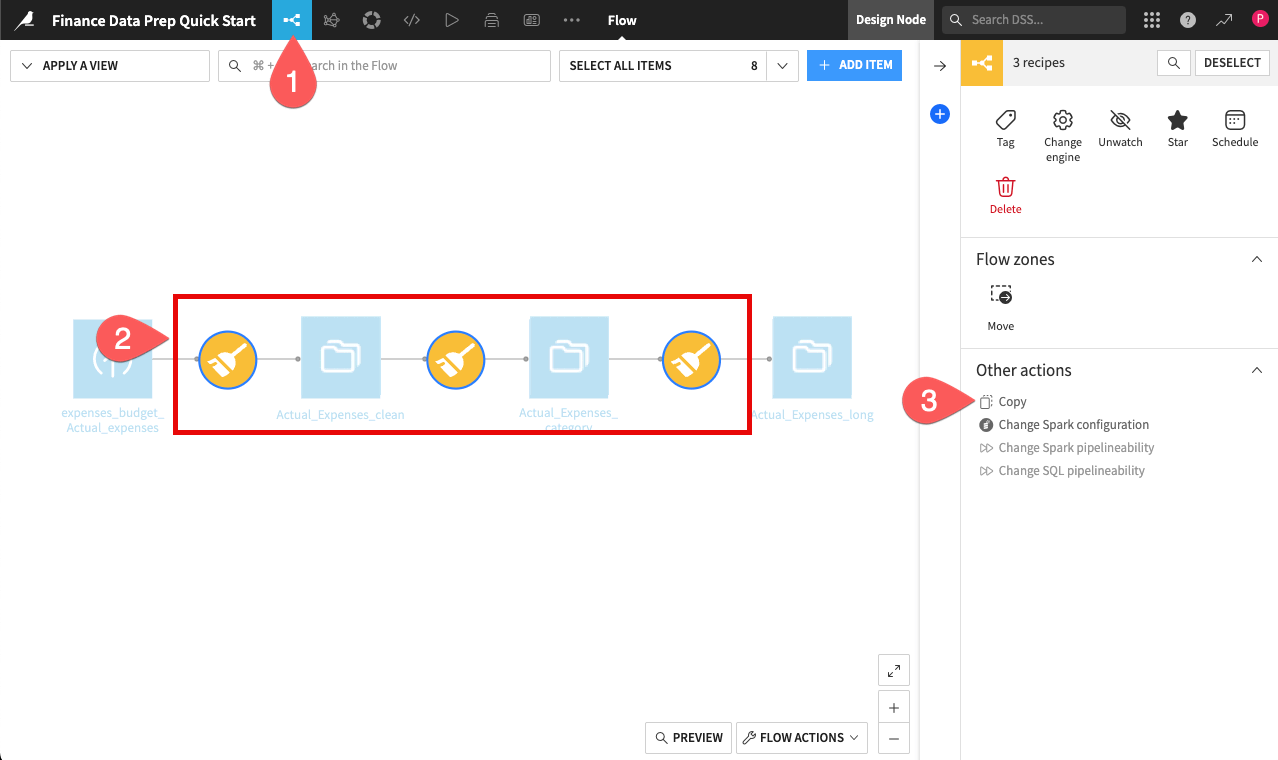The width and height of the screenshot is (1278, 760).
Task: Collapse the Other actions section
Action: point(1256,369)
